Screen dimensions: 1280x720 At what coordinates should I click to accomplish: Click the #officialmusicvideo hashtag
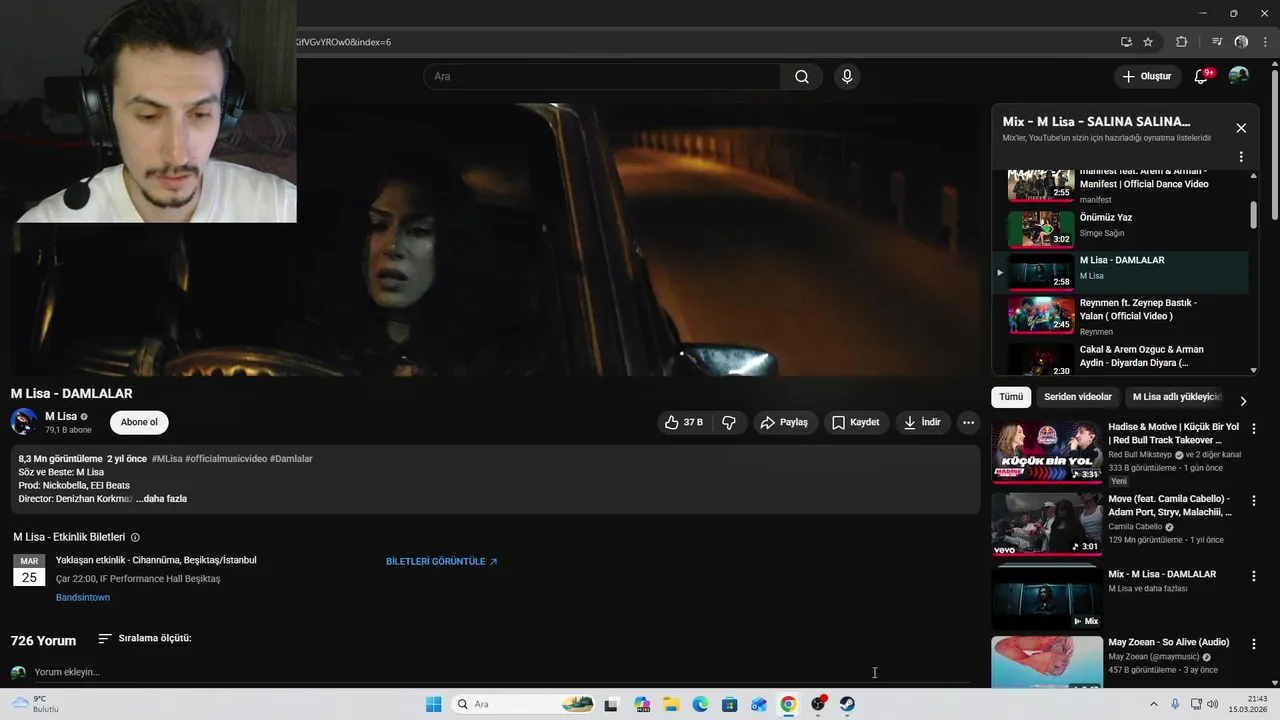(x=226, y=459)
